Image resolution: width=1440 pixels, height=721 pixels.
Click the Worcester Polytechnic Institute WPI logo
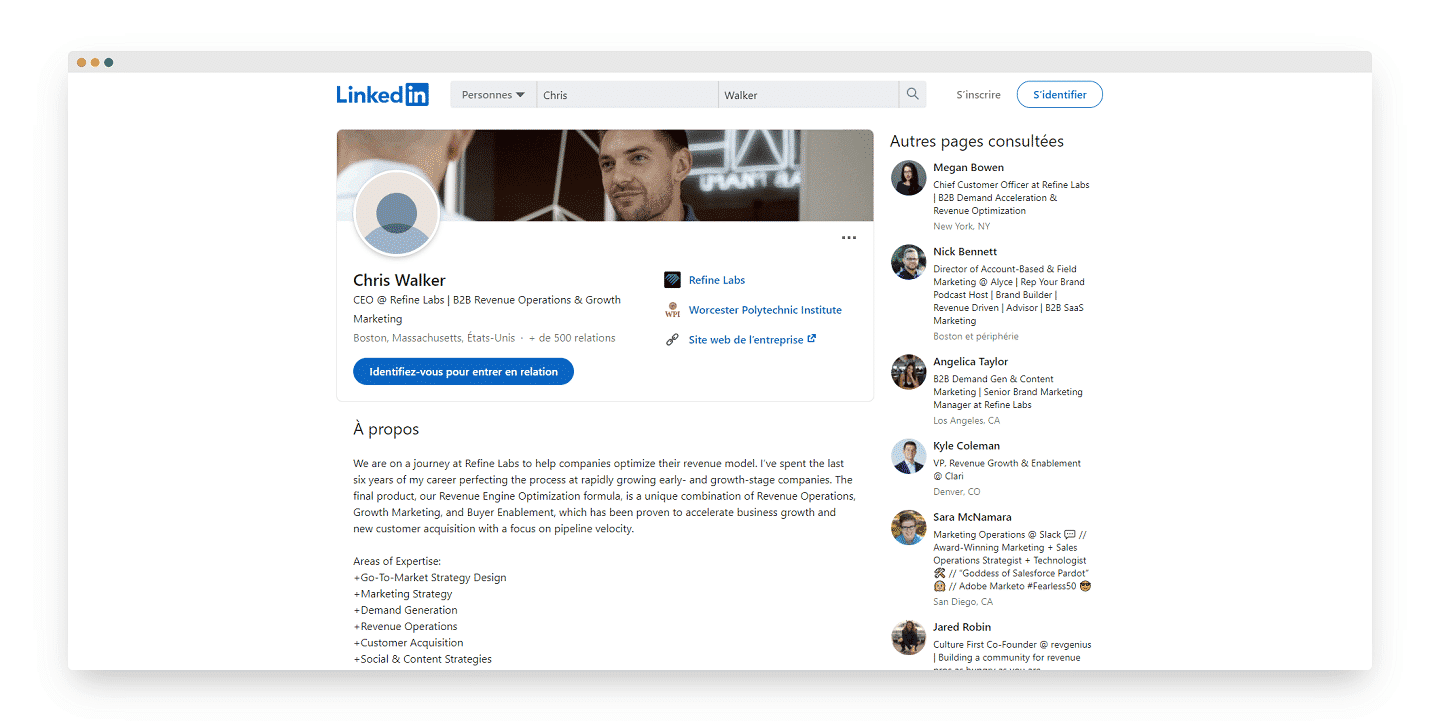(x=672, y=310)
